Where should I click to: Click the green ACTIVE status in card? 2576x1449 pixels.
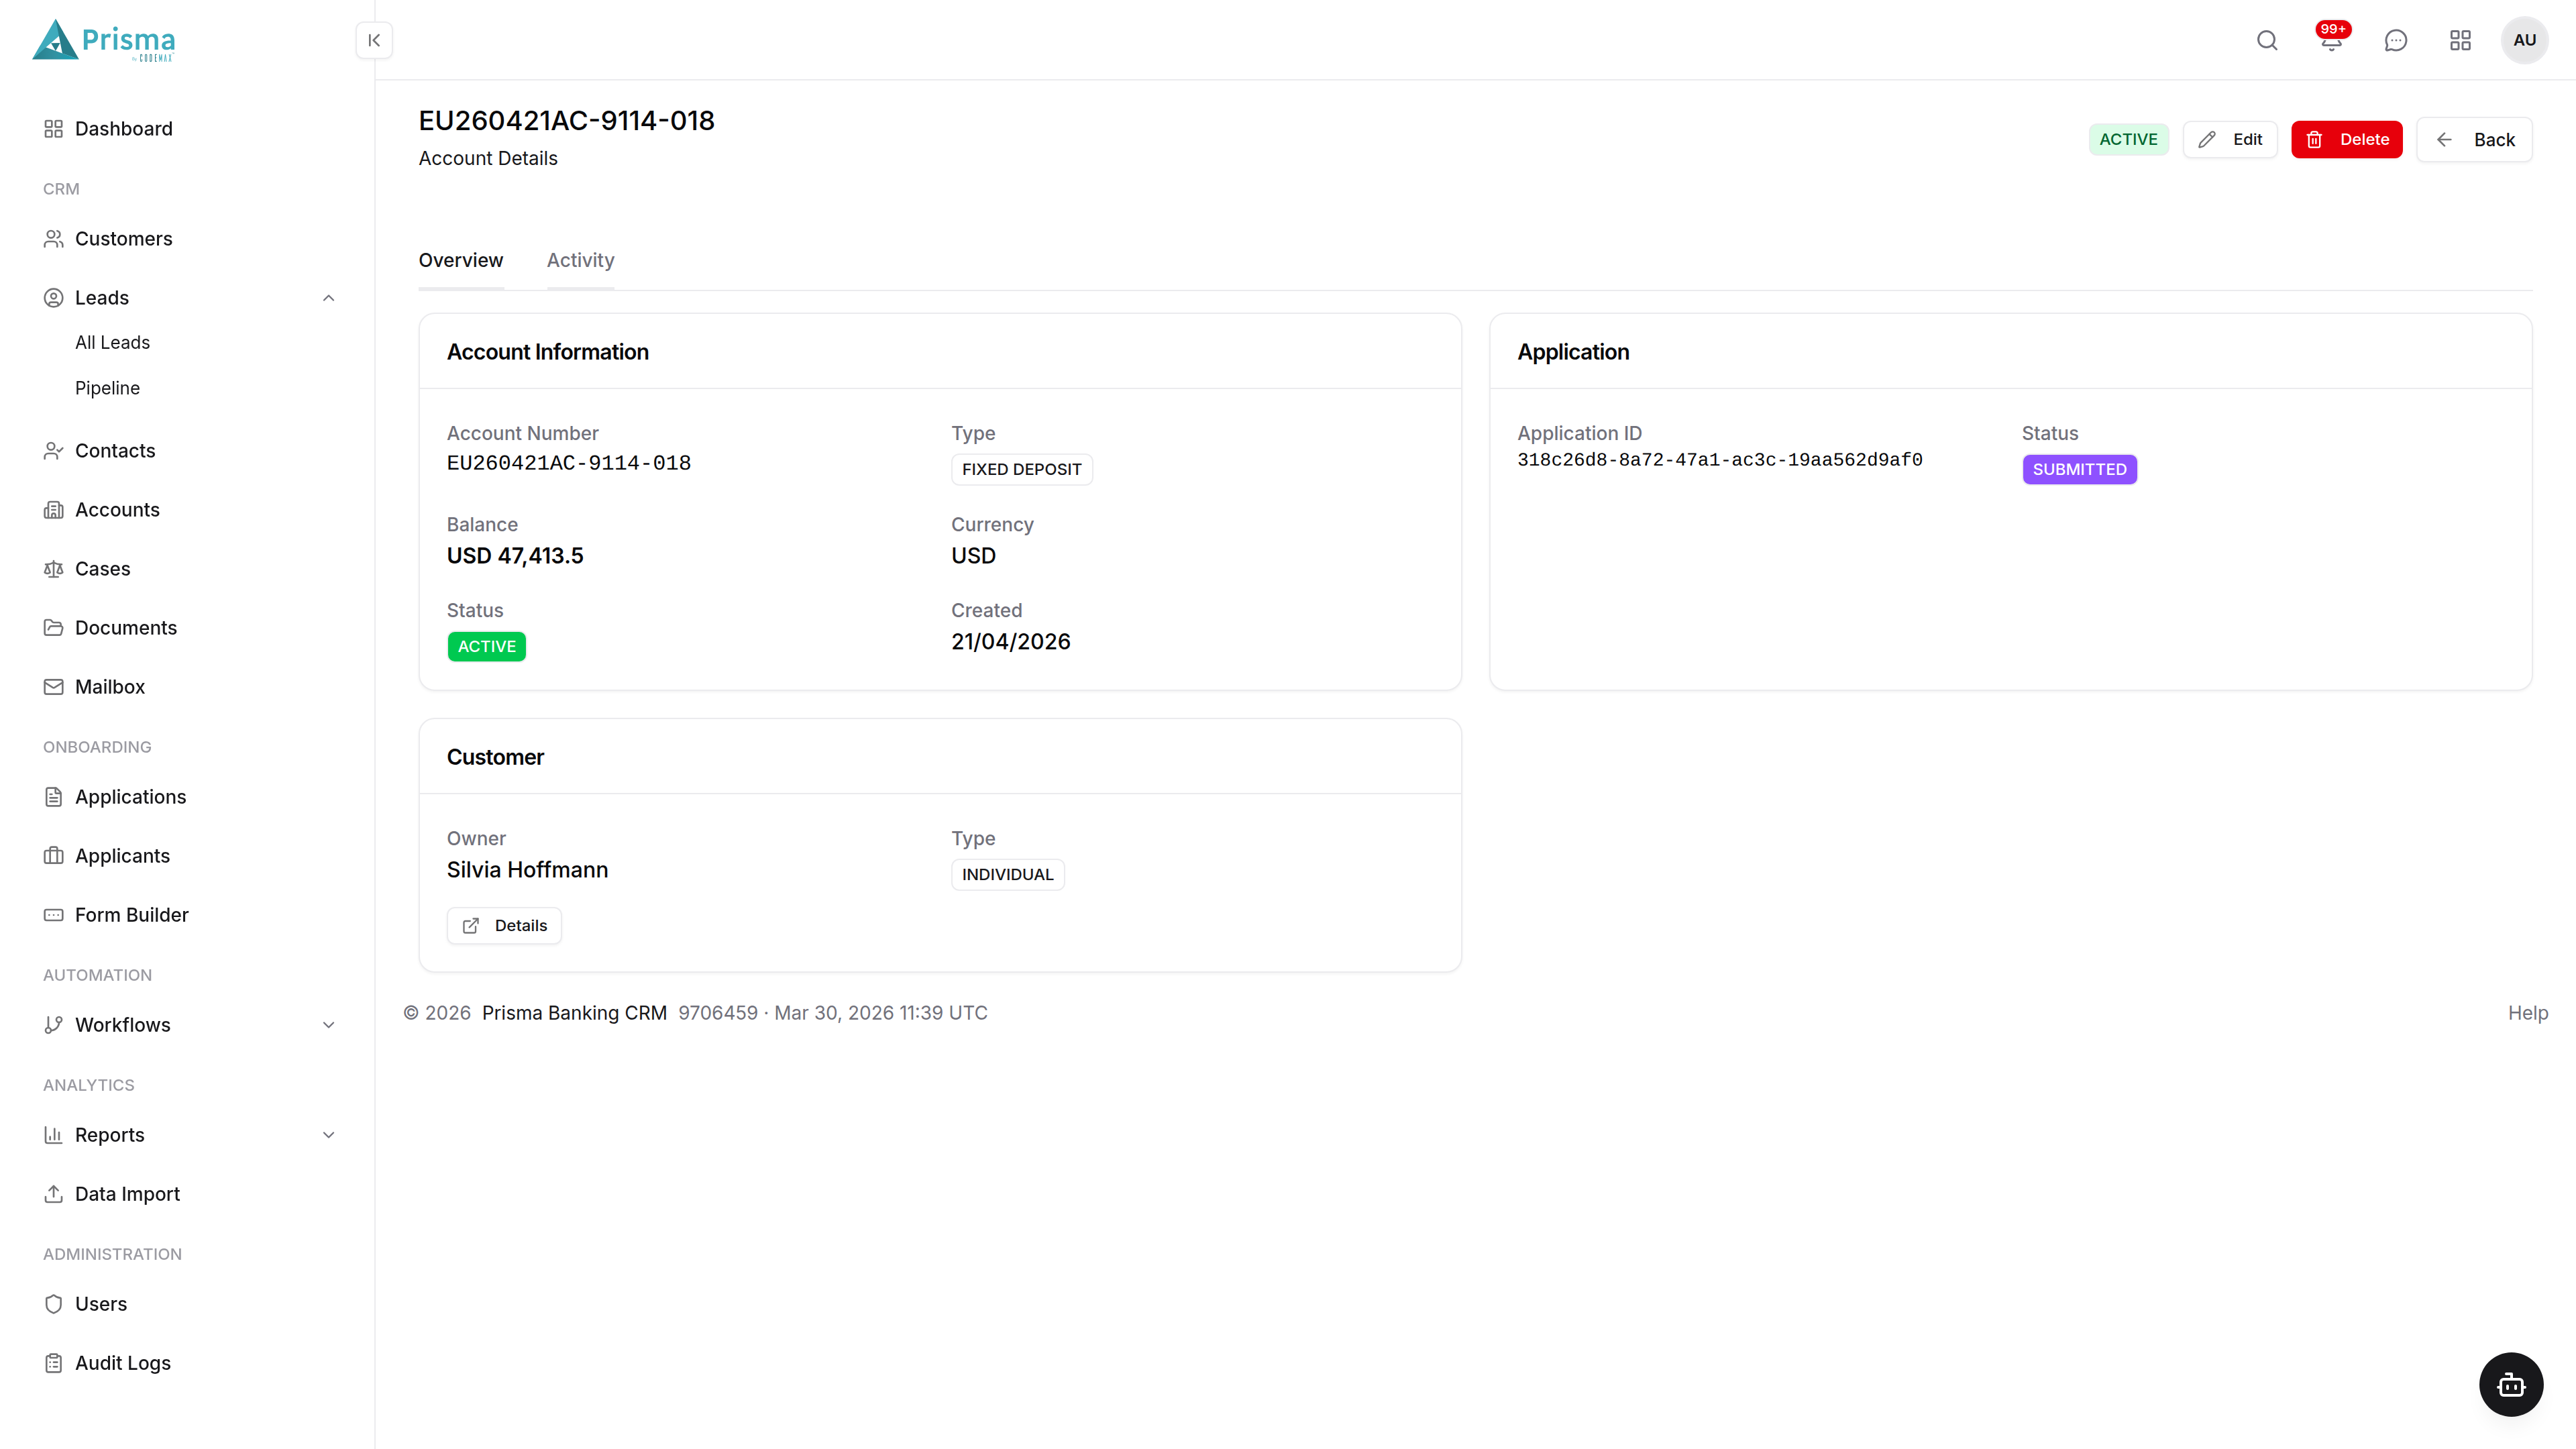point(487,647)
